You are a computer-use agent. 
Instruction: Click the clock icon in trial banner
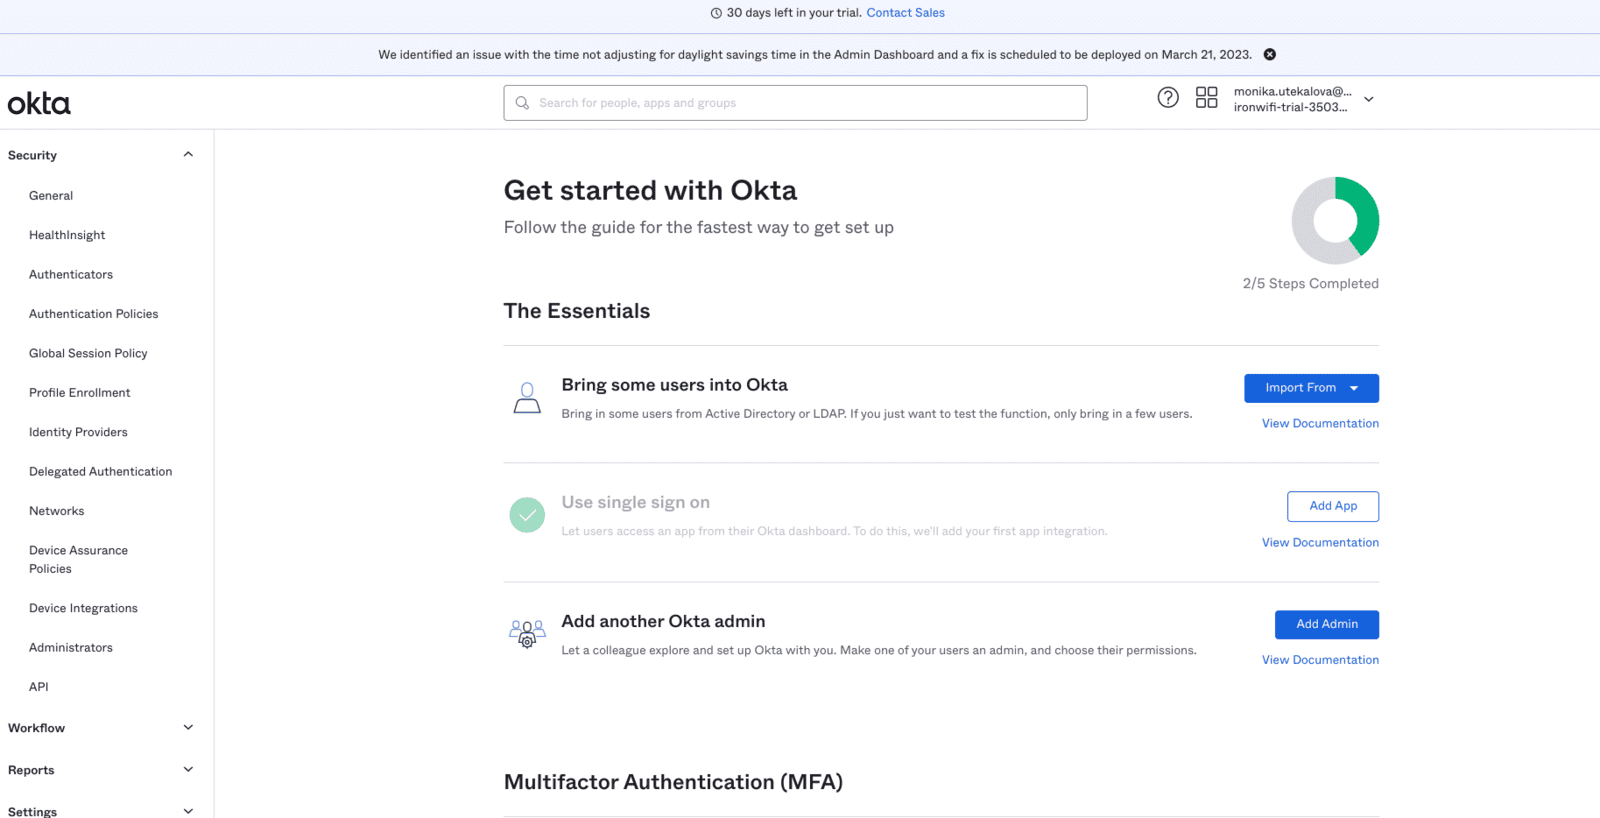(716, 13)
